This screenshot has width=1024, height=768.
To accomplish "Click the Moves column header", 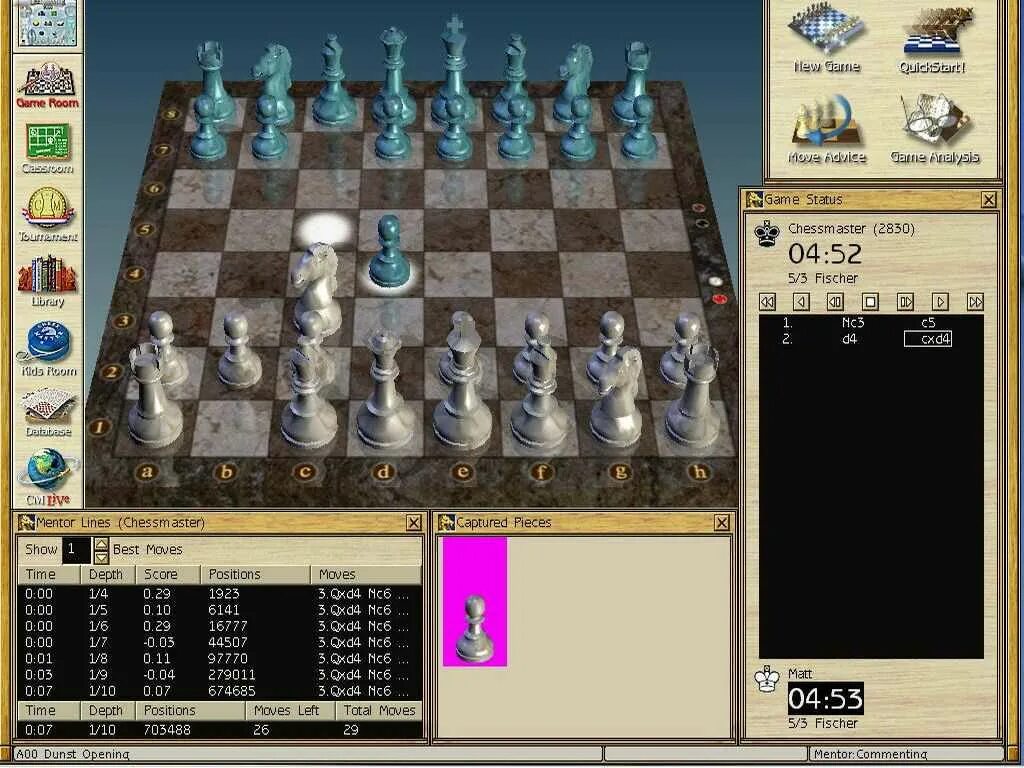I will pyautogui.click(x=366, y=575).
